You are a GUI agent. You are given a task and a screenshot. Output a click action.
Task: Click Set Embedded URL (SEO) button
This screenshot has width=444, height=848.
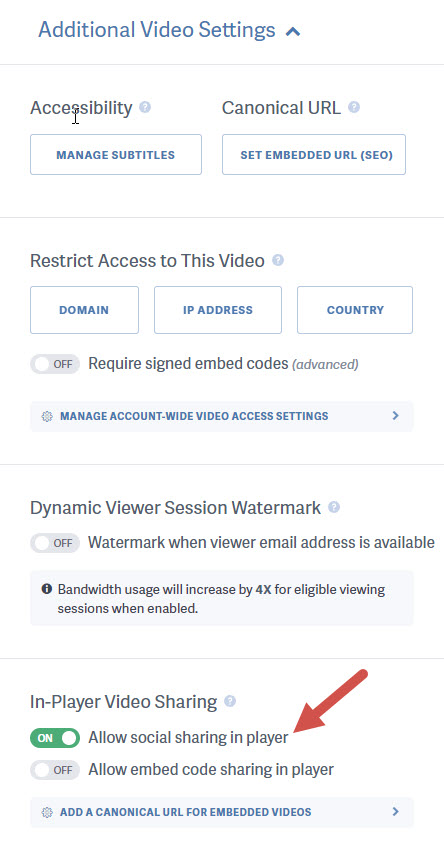(x=314, y=155)
